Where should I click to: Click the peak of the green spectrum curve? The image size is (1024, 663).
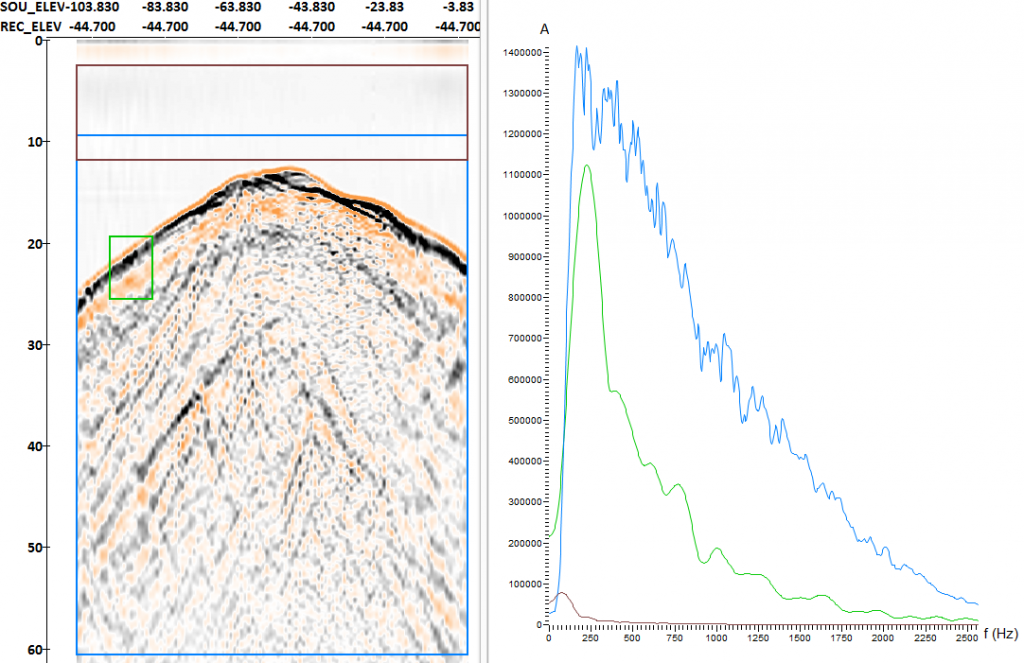pyautogui.click(x=587, y=166)
